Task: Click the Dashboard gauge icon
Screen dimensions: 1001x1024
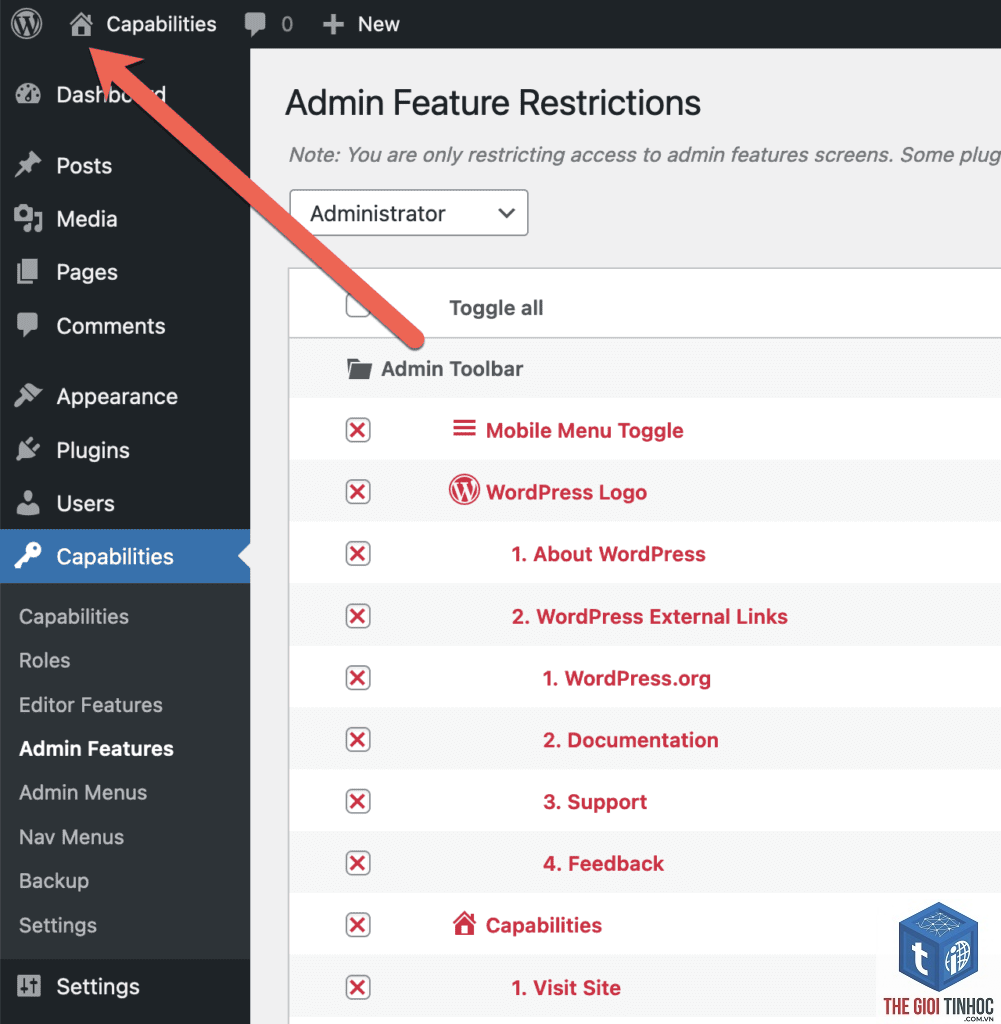Action: 28,95
